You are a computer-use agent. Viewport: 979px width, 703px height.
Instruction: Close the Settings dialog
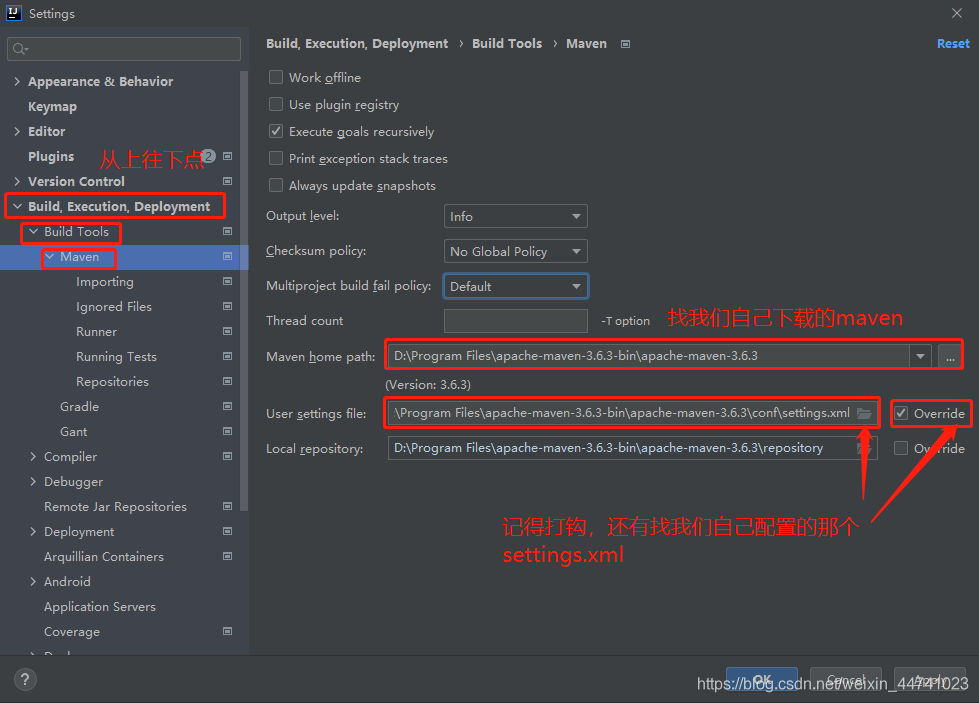pyautogui.click(x=957, y=13)
